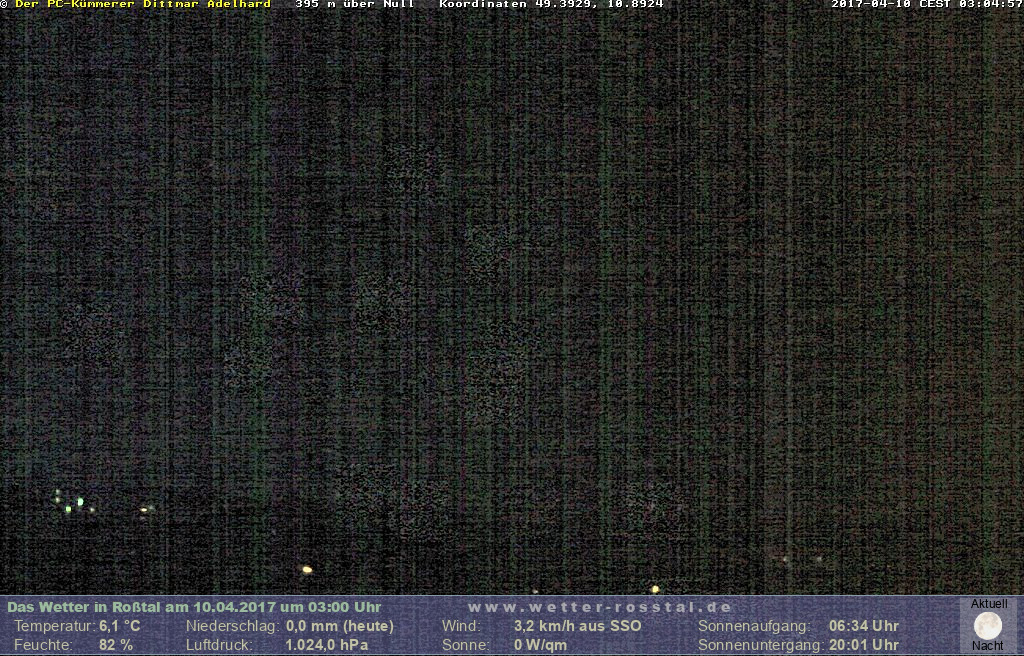
Task: Click the moon icon in the Aktuell box
Action: coord(988,626)
